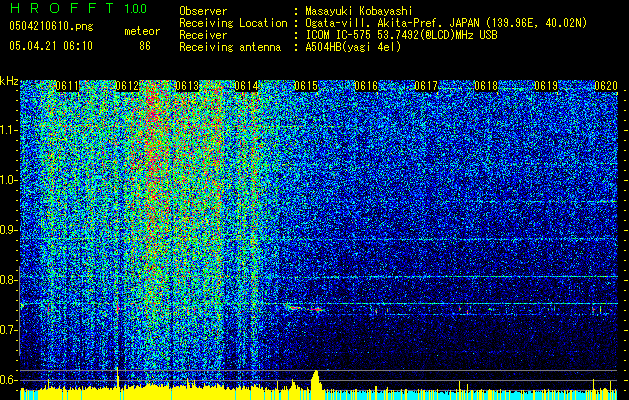629x400 pixels.
Task: Click the A504HB(yagi 4el) antenna text
Action: [x=353, y=47]
